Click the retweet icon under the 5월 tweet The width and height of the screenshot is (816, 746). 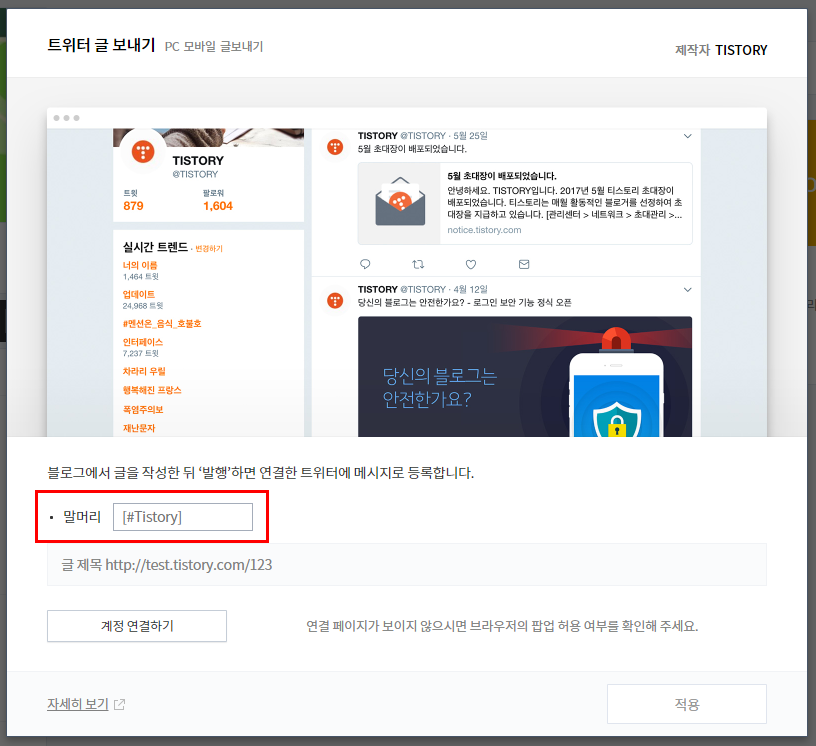tap(418, 264)
